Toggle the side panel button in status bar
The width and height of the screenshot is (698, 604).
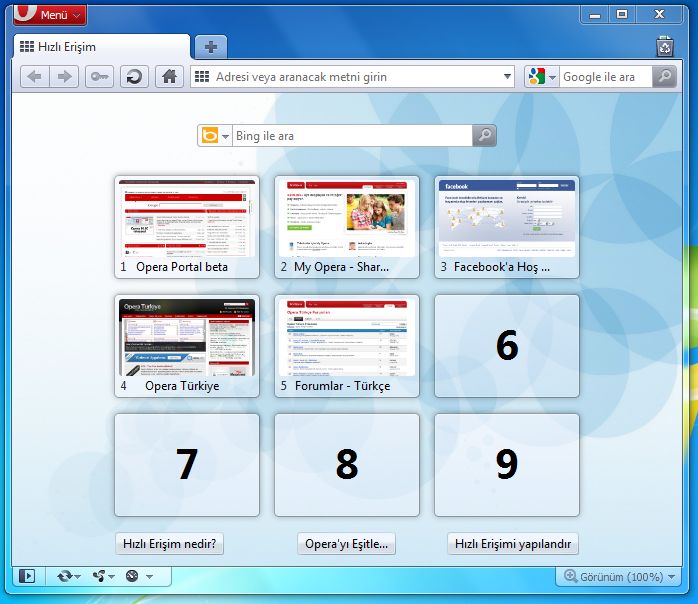27,576
